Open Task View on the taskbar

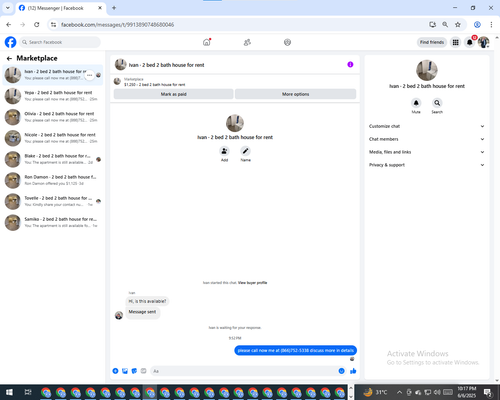coord(28,392)
